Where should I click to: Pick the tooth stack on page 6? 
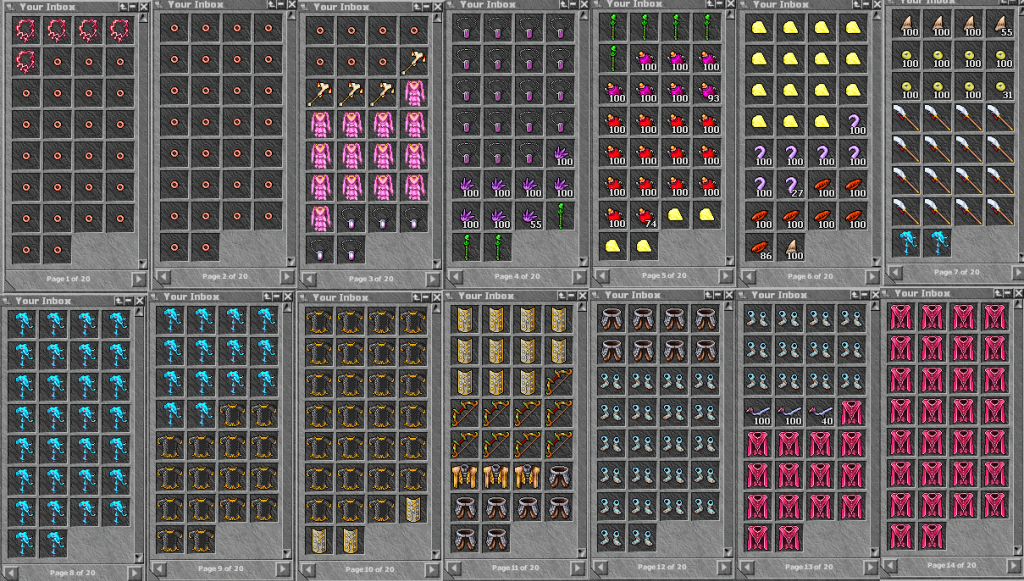[791, 248]
